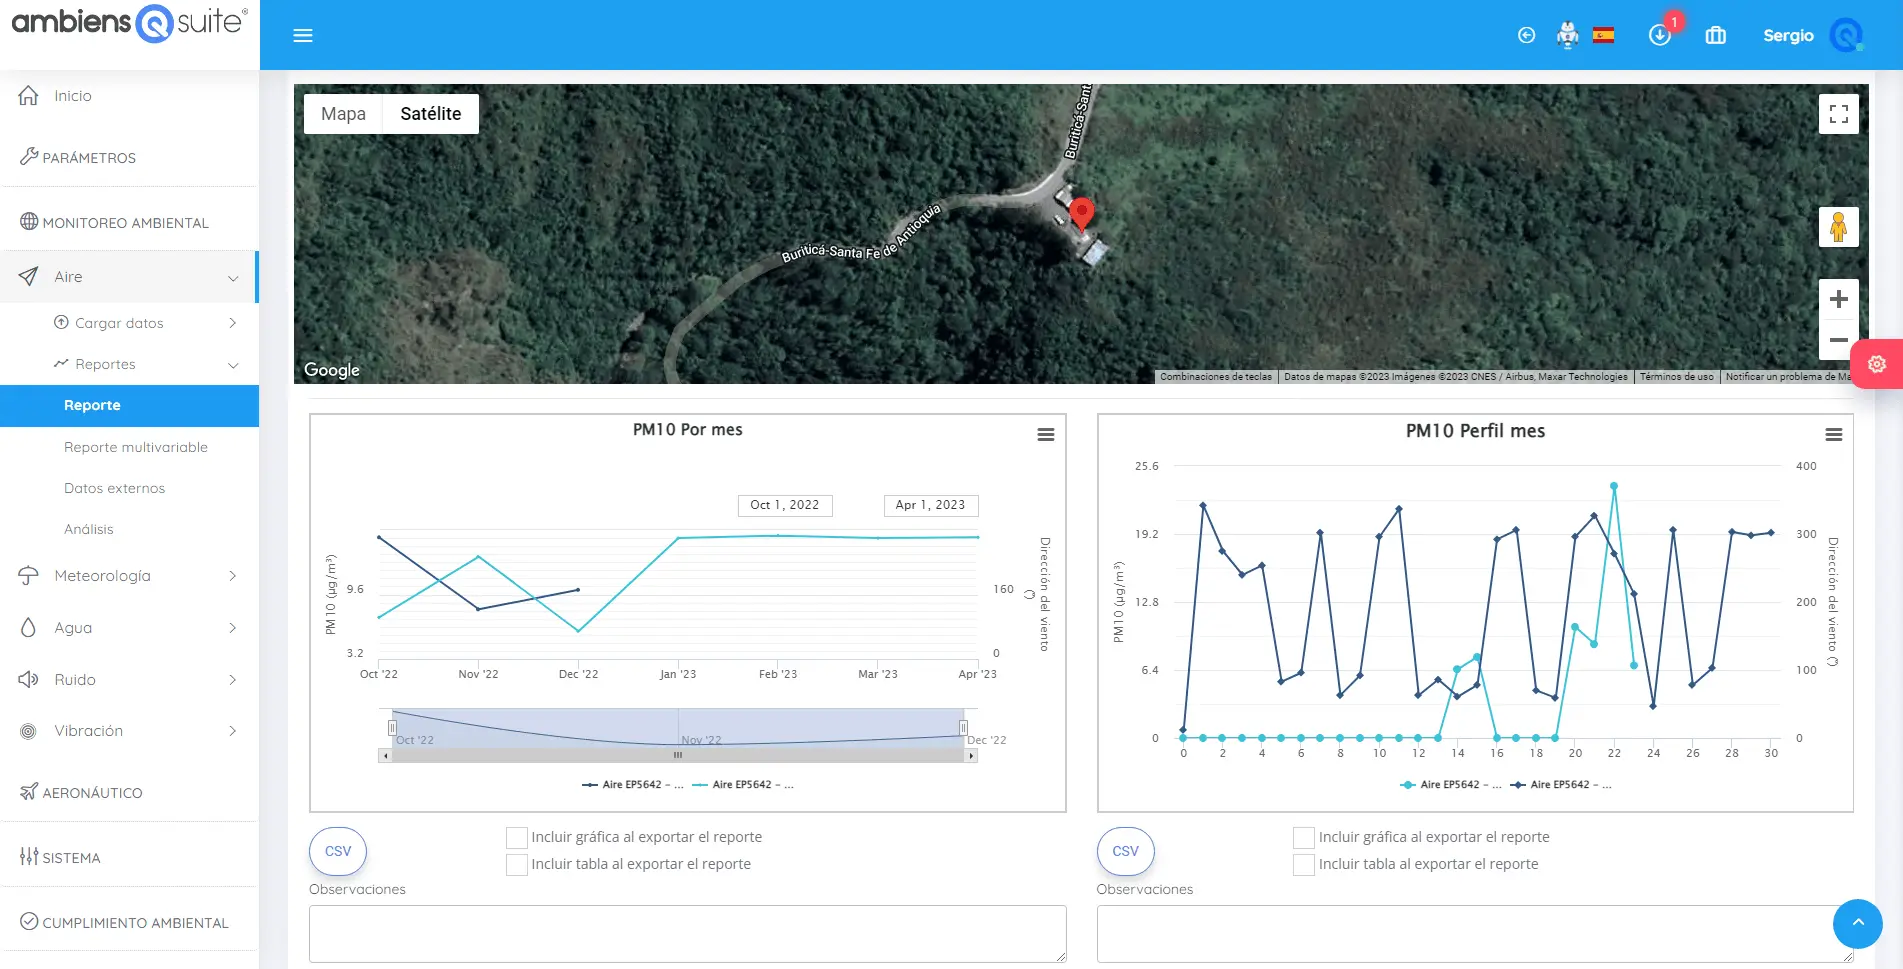The image size is (1903, 969).
Task: Open Reporte multivariable menu item
Action: click(136, 447)
